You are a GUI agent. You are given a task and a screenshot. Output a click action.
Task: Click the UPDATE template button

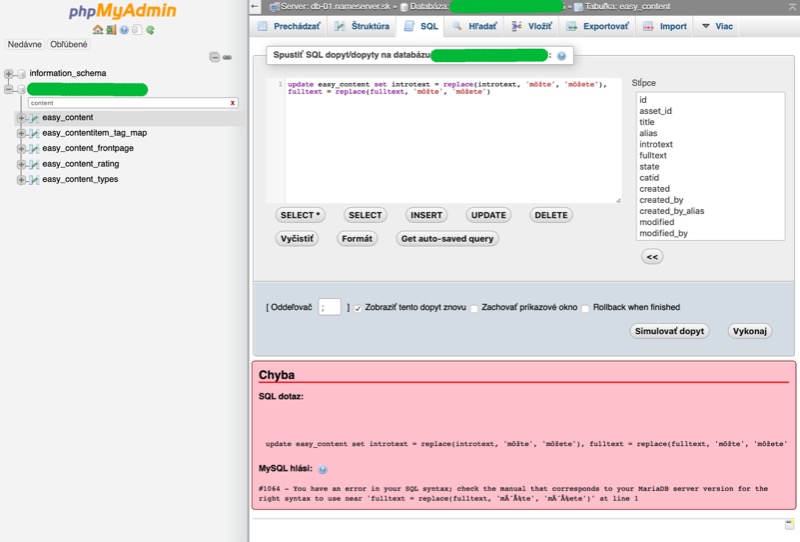[x=489, y=215]
